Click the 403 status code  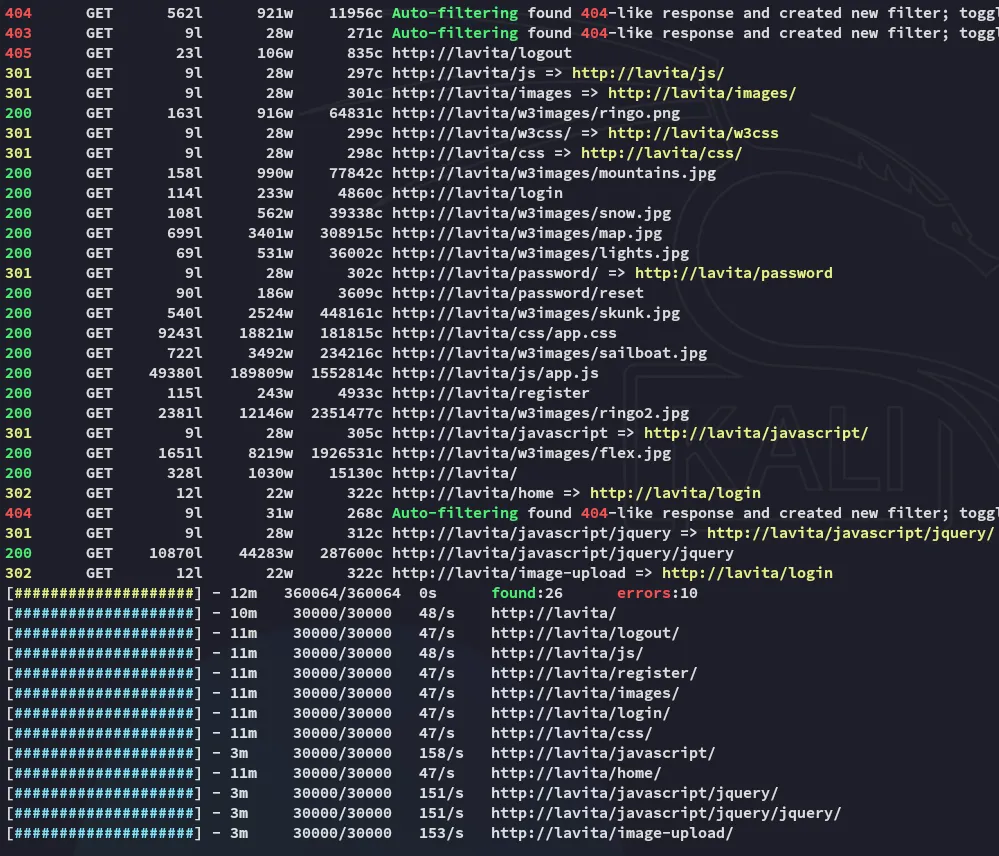pos(18,33)
